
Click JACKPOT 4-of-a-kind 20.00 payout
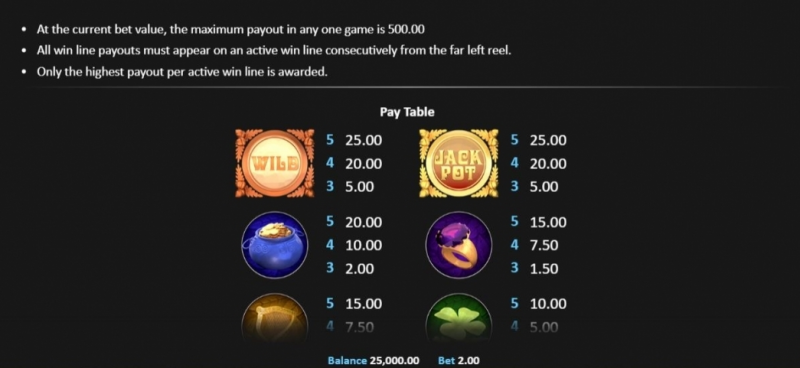[x=538, y=163]
